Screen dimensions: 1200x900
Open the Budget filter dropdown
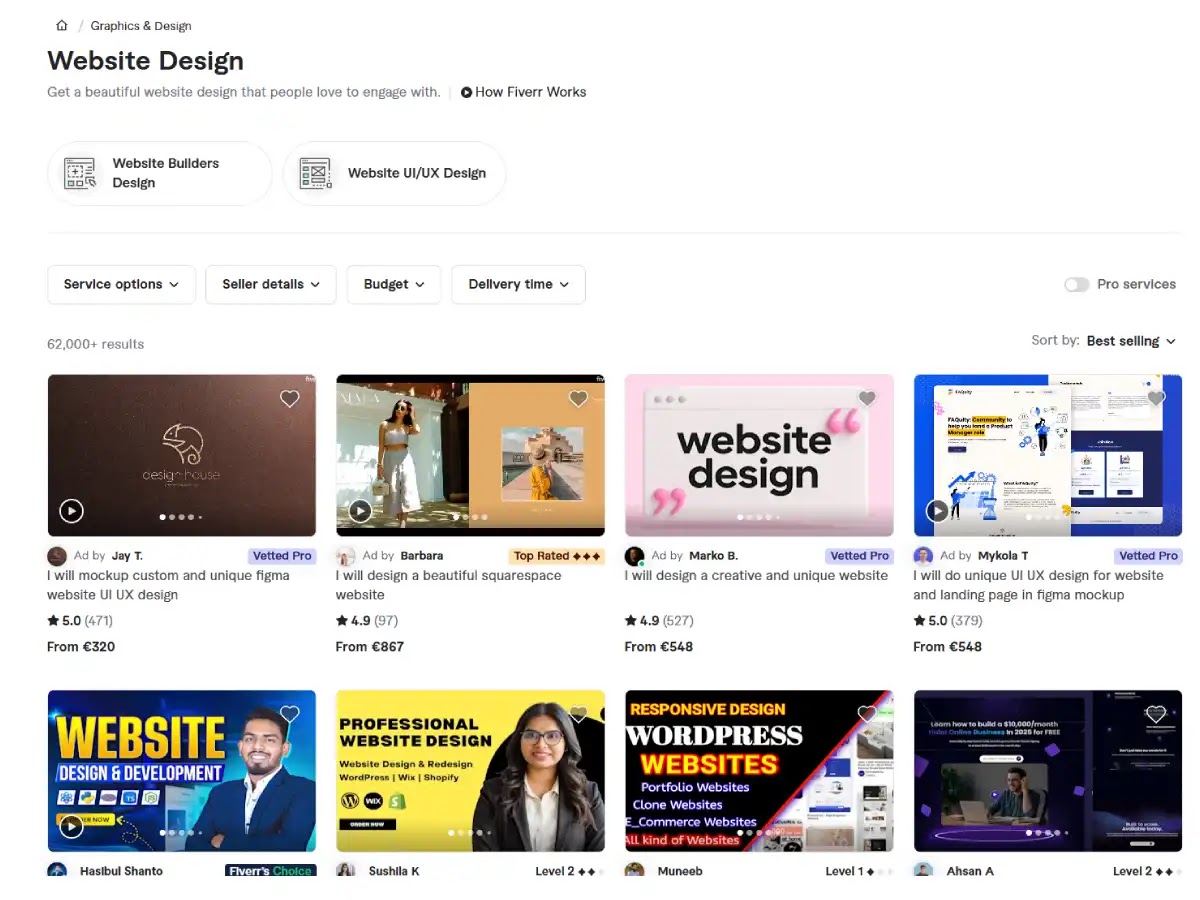click(x=394, y=284)
